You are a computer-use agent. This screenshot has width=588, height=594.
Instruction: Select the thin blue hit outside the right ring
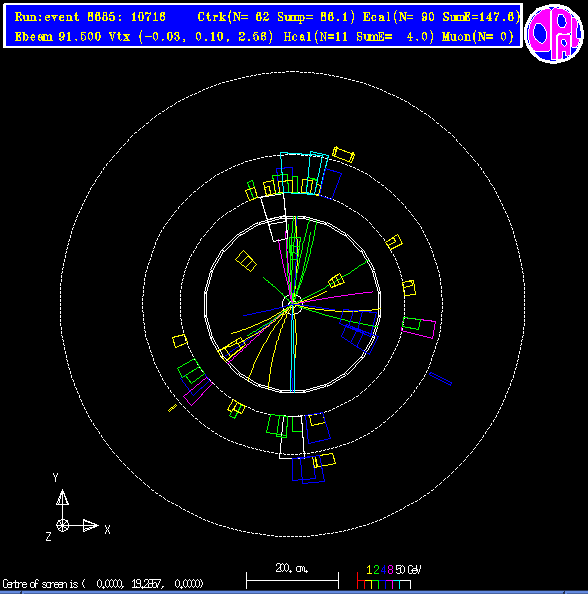pyautogui.click(x=440, y=379)
